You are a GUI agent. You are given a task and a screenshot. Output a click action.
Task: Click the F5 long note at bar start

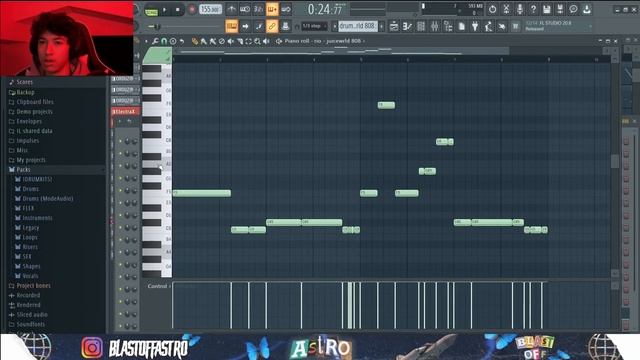(202, 193)
